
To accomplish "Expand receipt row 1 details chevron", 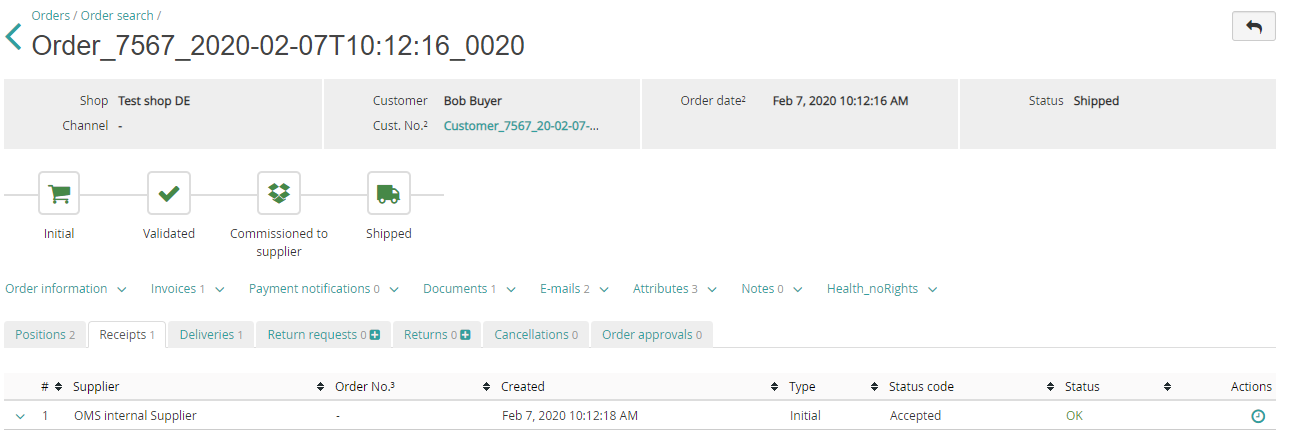I will click(x=20, y=416).
